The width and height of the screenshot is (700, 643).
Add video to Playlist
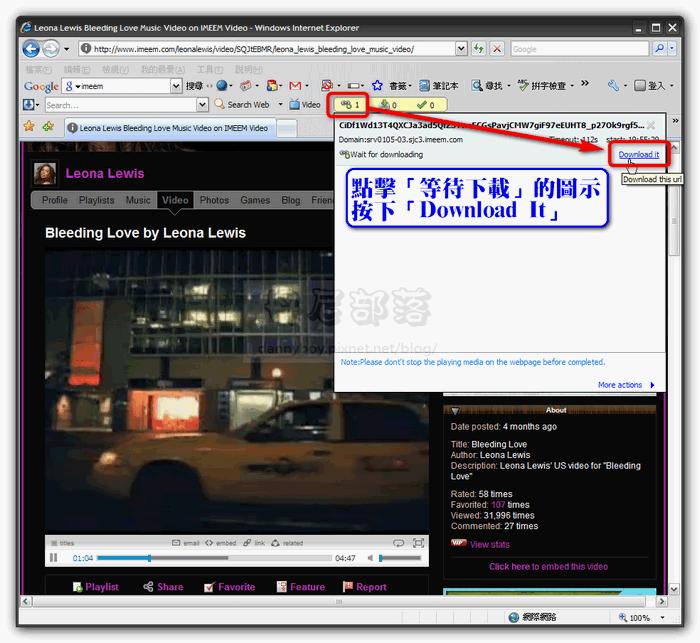coord(96,587)
